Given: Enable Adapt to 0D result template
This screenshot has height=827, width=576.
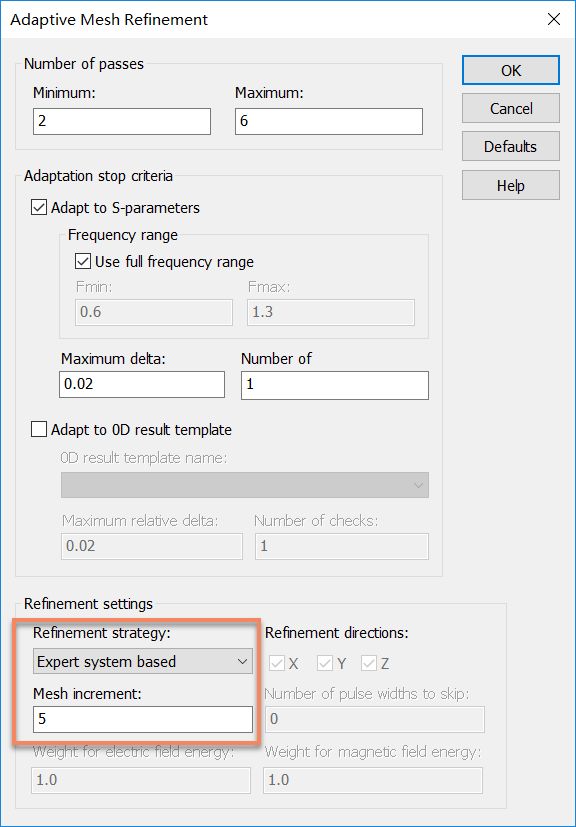Looking at the screenshot, I should tap(39, 429).
